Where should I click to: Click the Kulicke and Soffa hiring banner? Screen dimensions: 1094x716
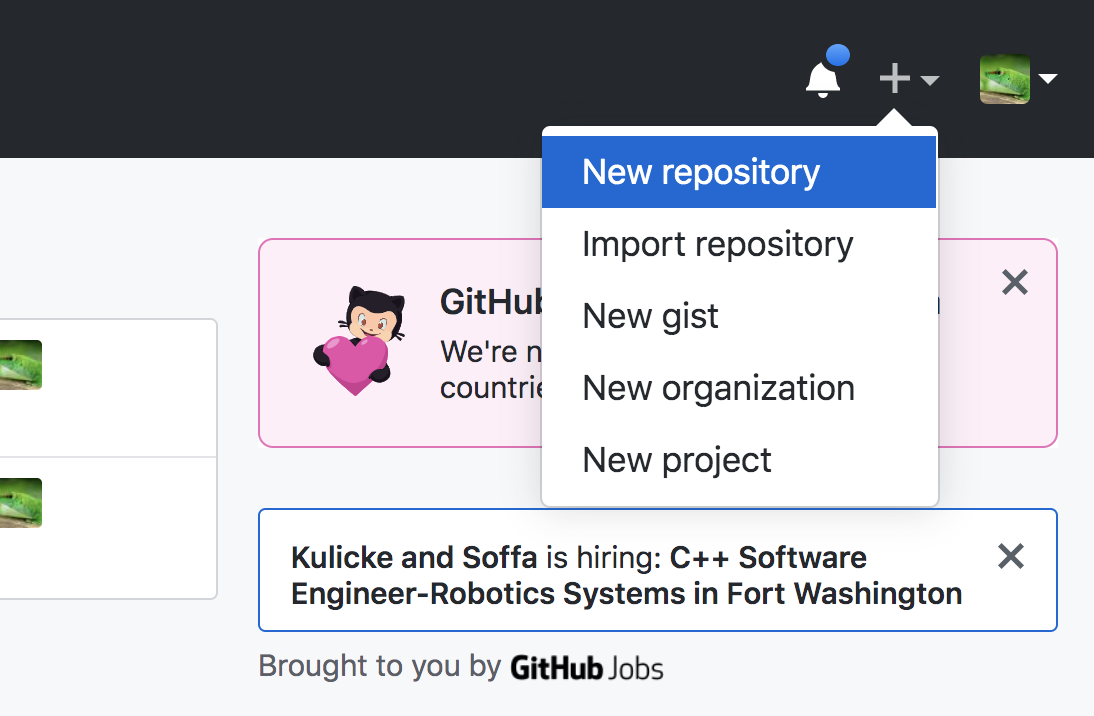[x=624, y=570]
